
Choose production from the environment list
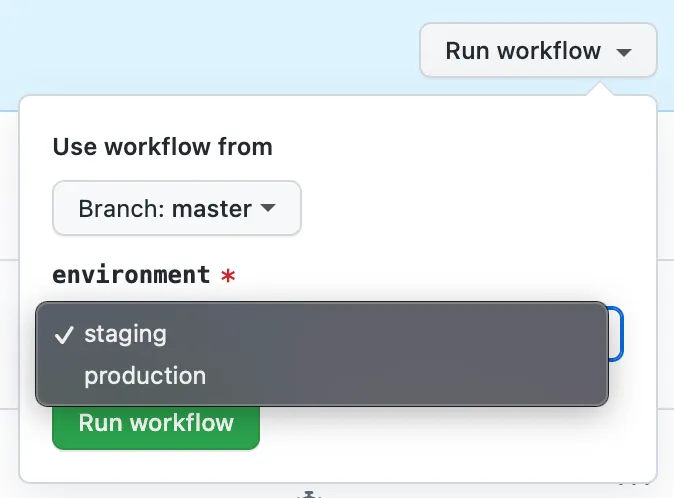click(x=145, y=376)
